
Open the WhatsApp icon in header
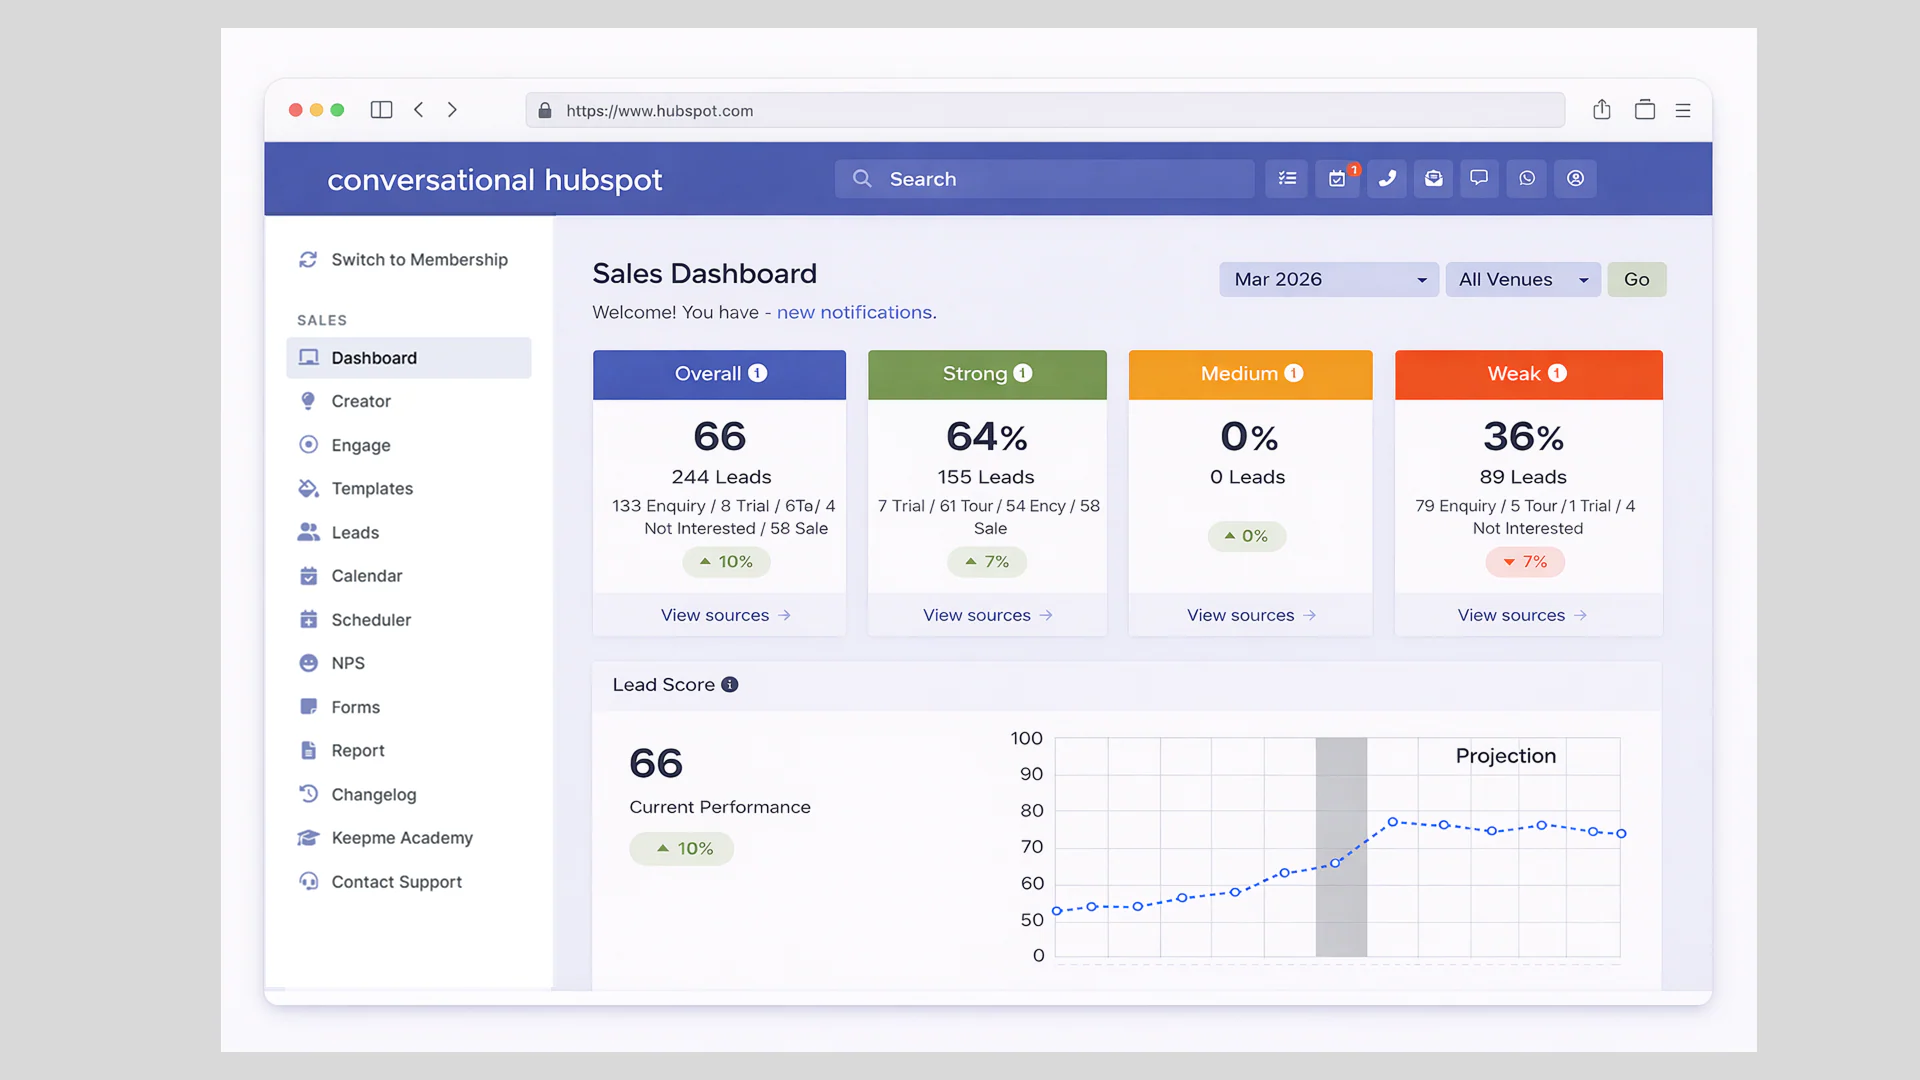pyautogui.click(x=1527, y=179)
